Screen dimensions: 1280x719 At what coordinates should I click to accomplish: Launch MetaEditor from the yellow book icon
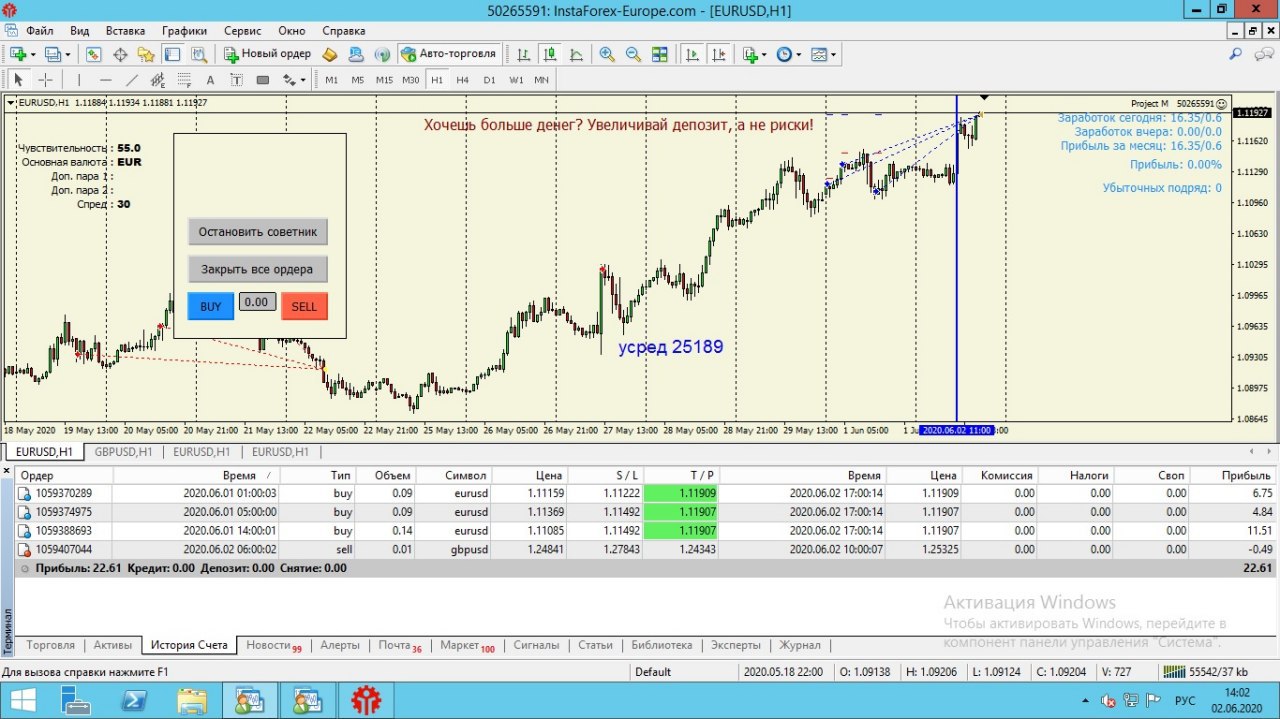(330, 54)
